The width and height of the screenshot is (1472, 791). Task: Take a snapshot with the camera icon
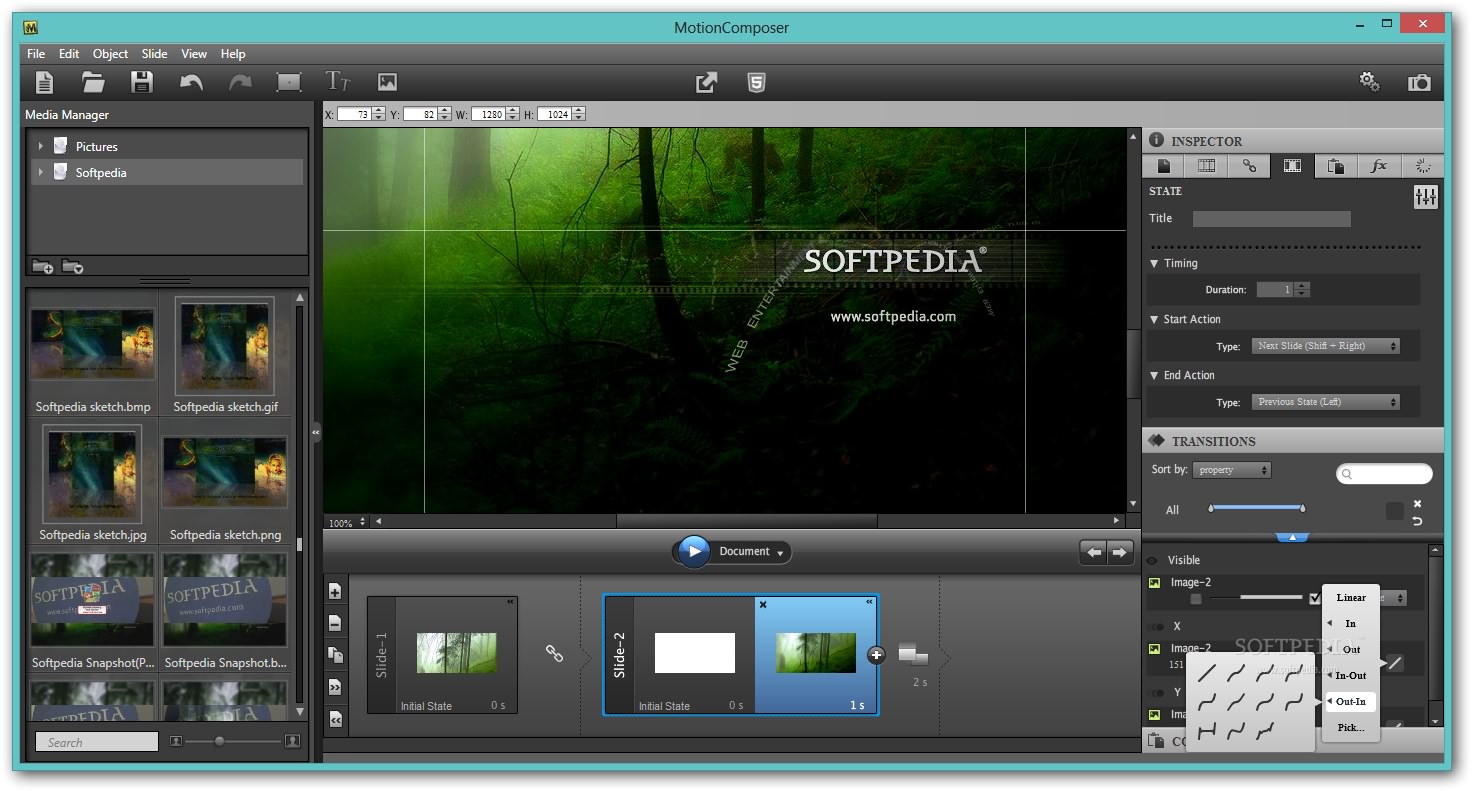1419,83
